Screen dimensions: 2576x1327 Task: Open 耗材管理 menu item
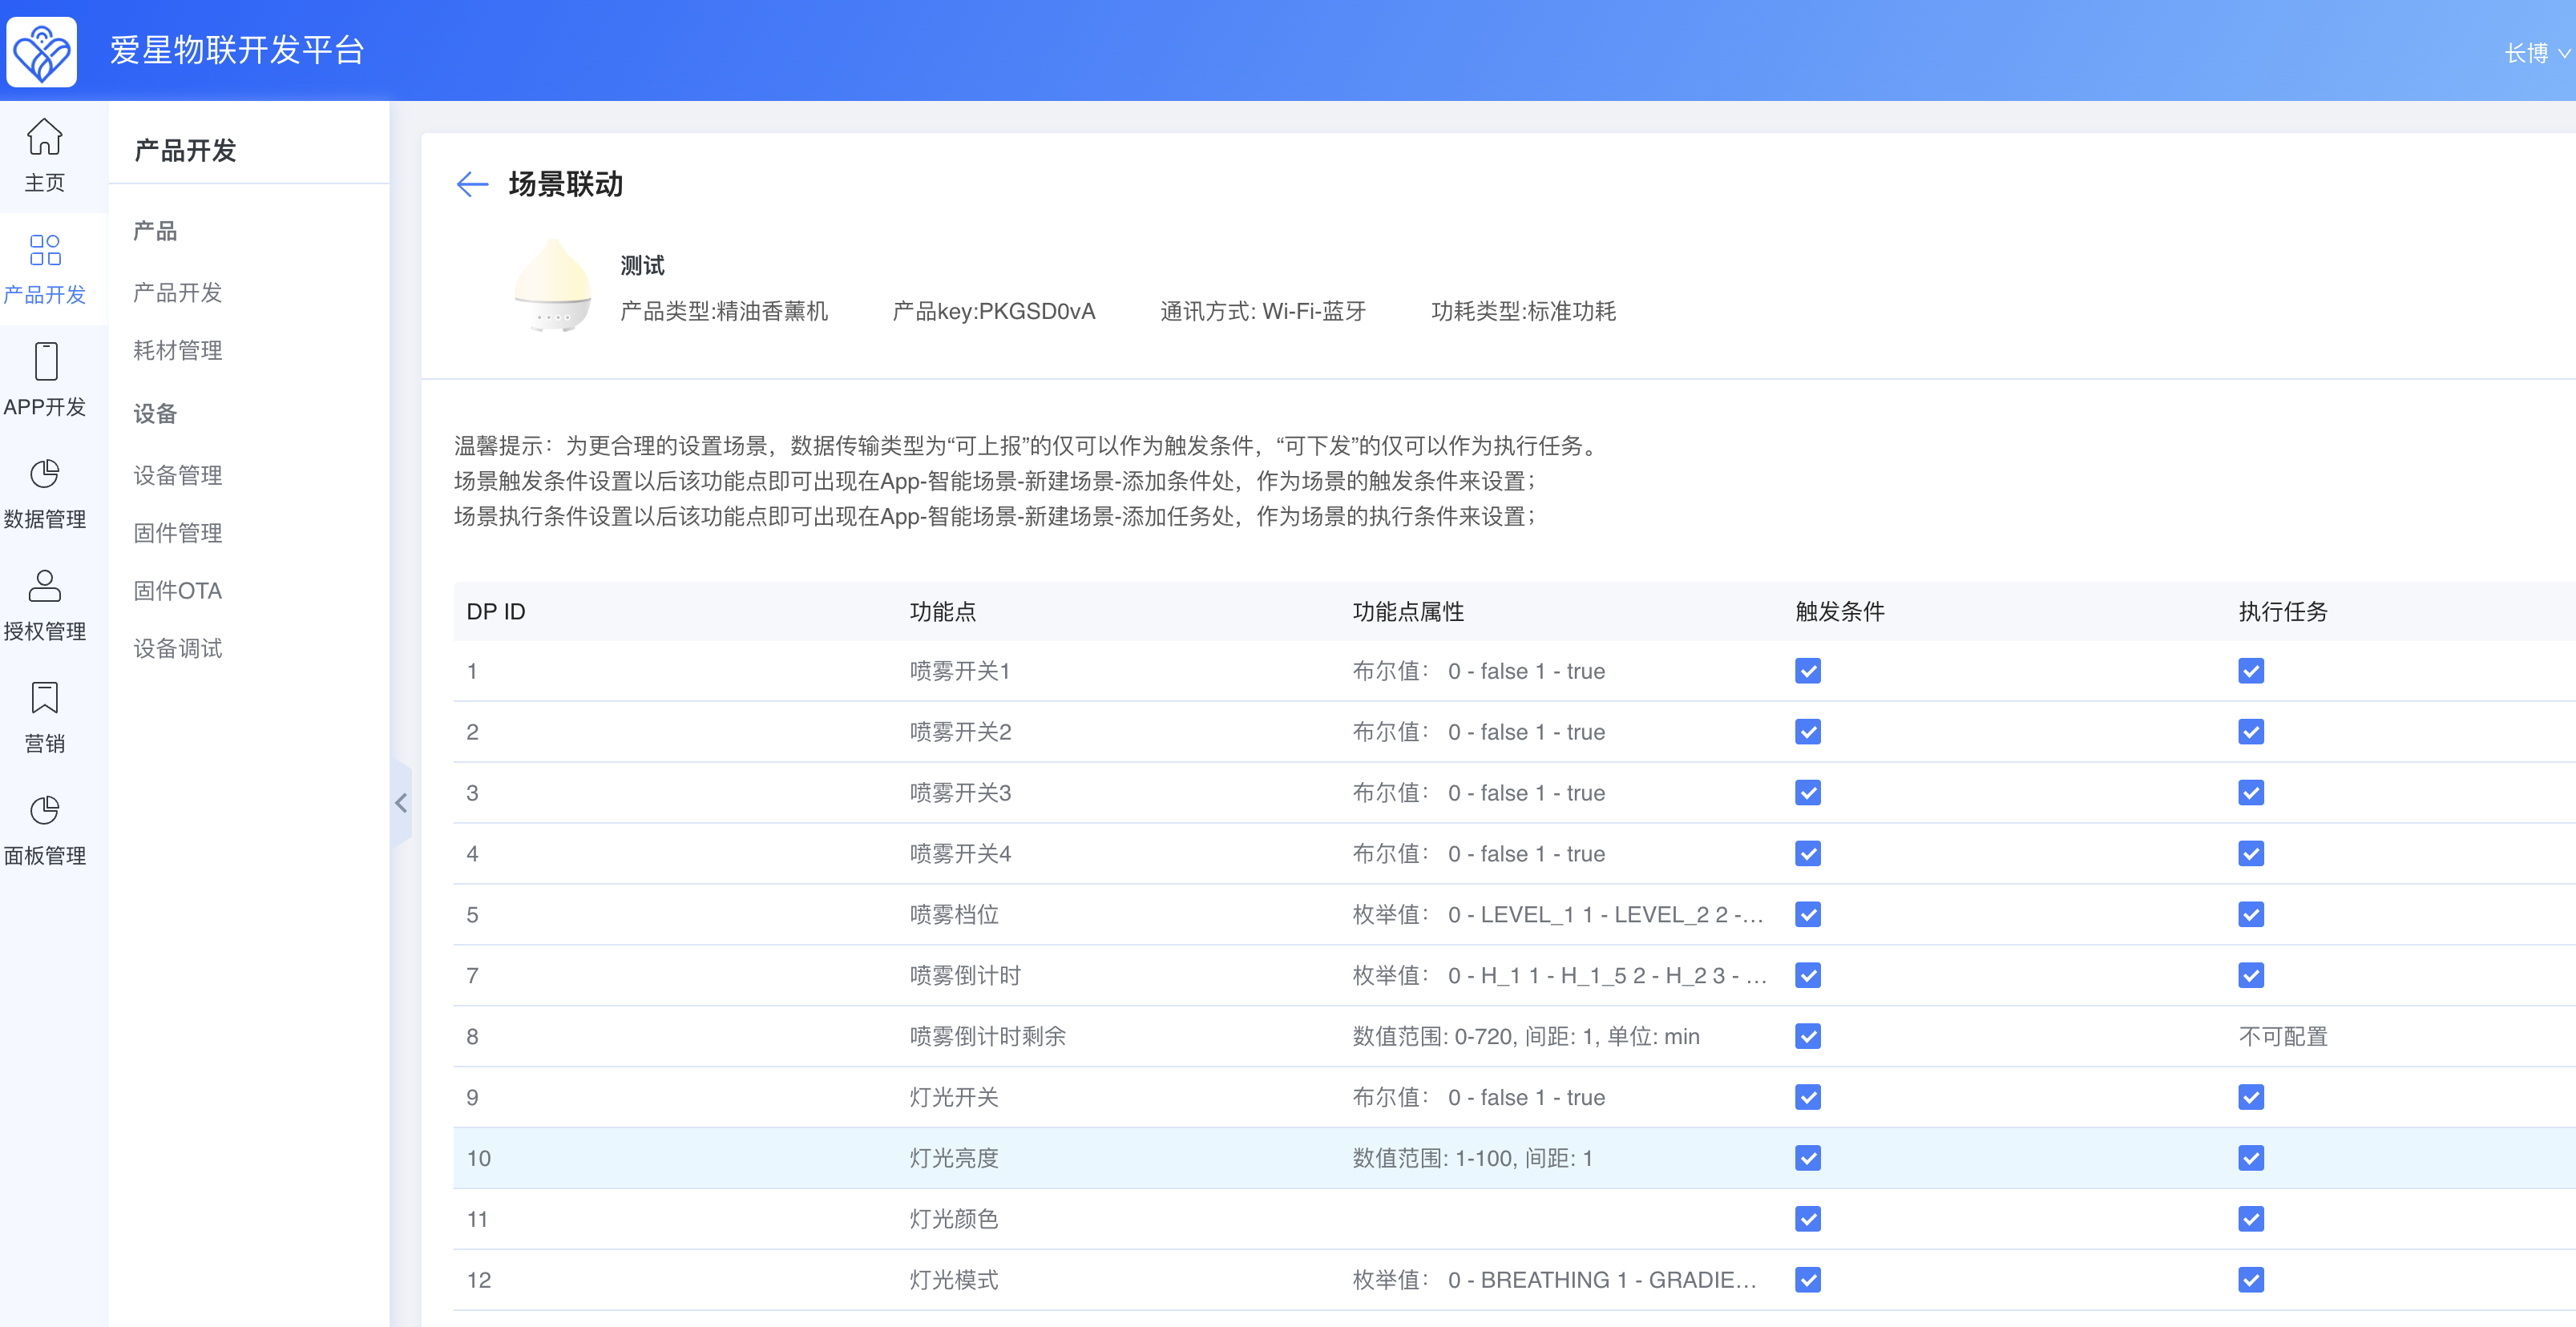(x=178, y=351)
